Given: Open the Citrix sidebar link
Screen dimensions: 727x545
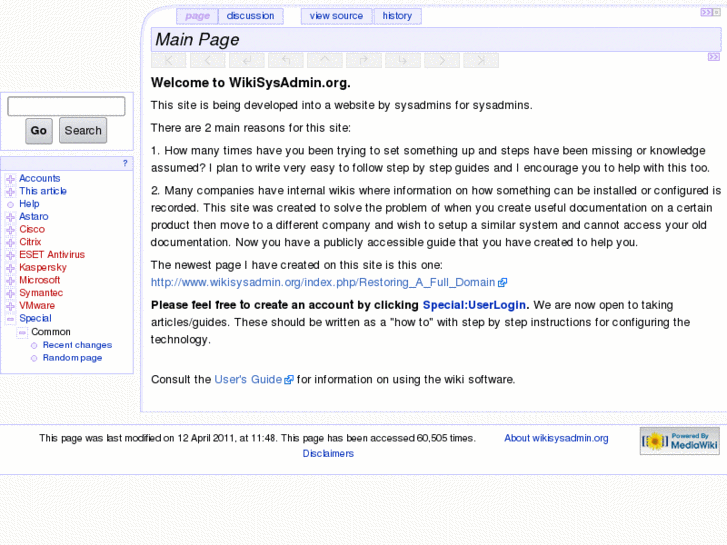Looking at the screenshot, I should tap(30, 242).
